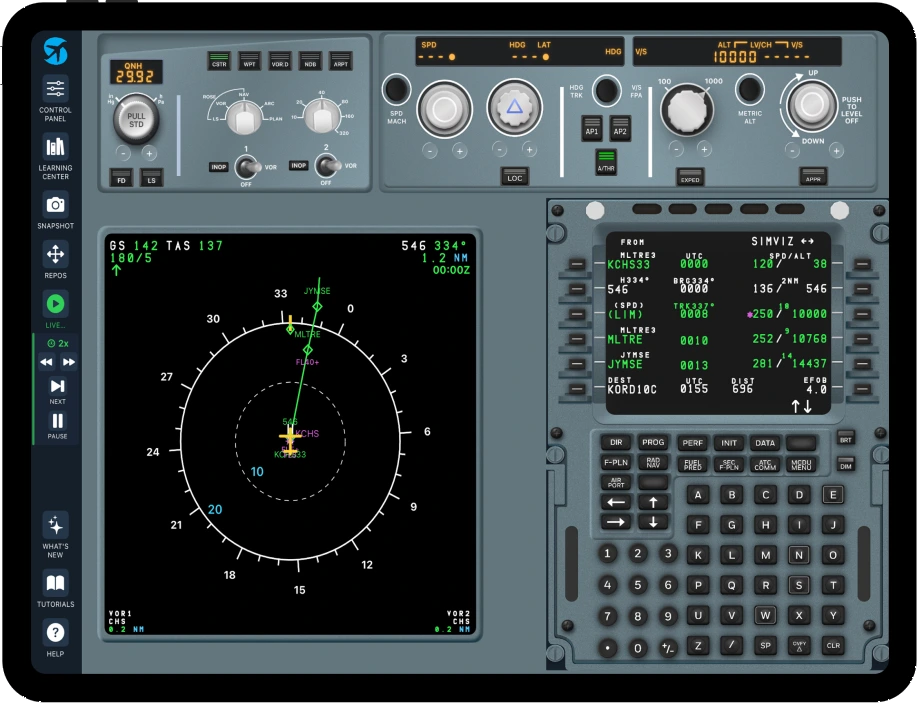Open What's New

pos(56,535)
